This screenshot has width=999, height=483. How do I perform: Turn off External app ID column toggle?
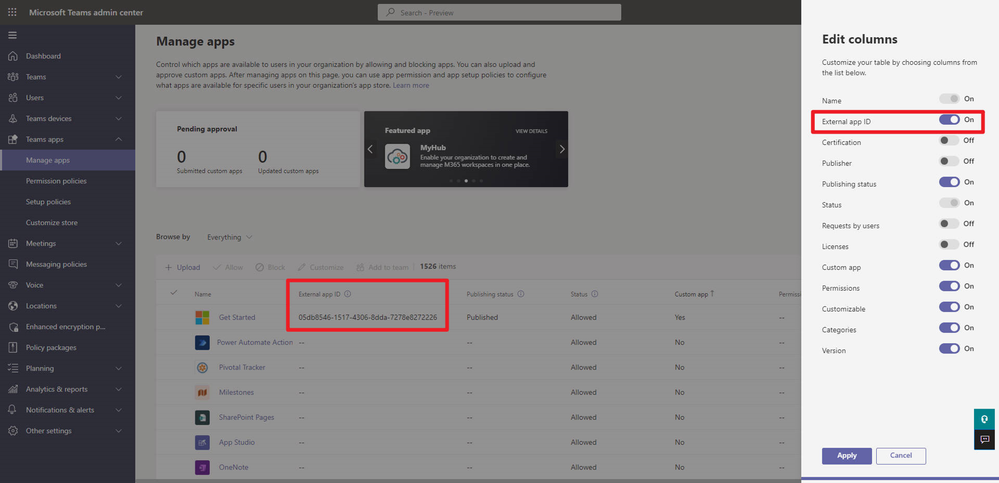(x=949, y=120)
